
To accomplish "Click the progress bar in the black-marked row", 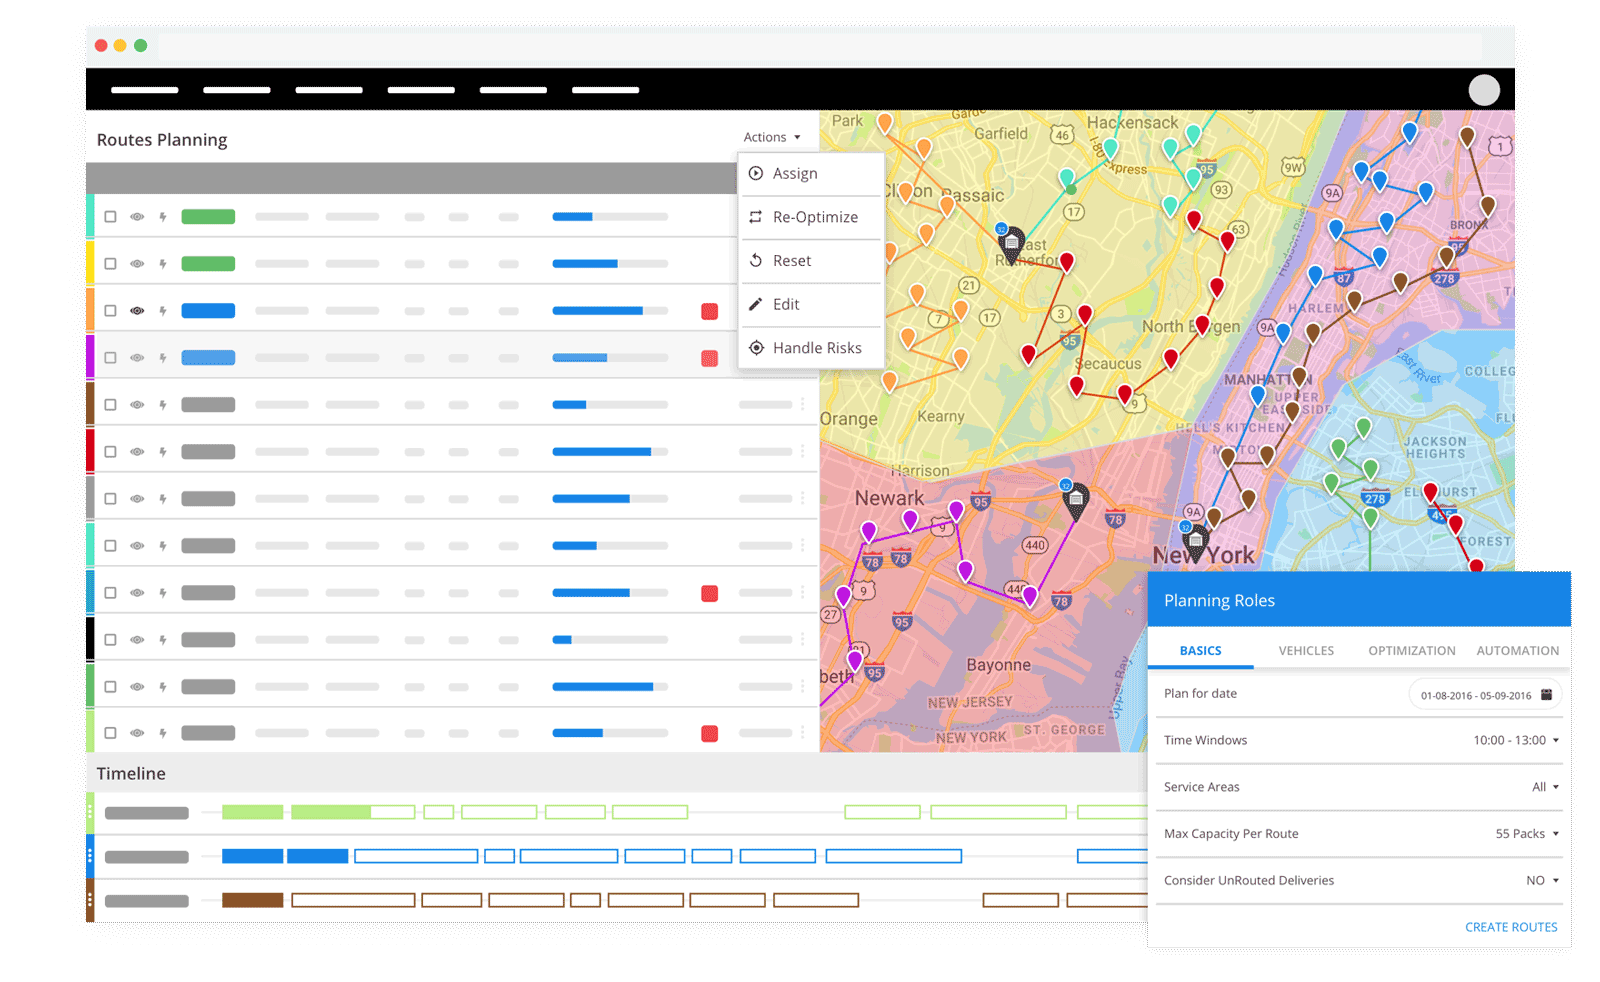I will (610, 640).
